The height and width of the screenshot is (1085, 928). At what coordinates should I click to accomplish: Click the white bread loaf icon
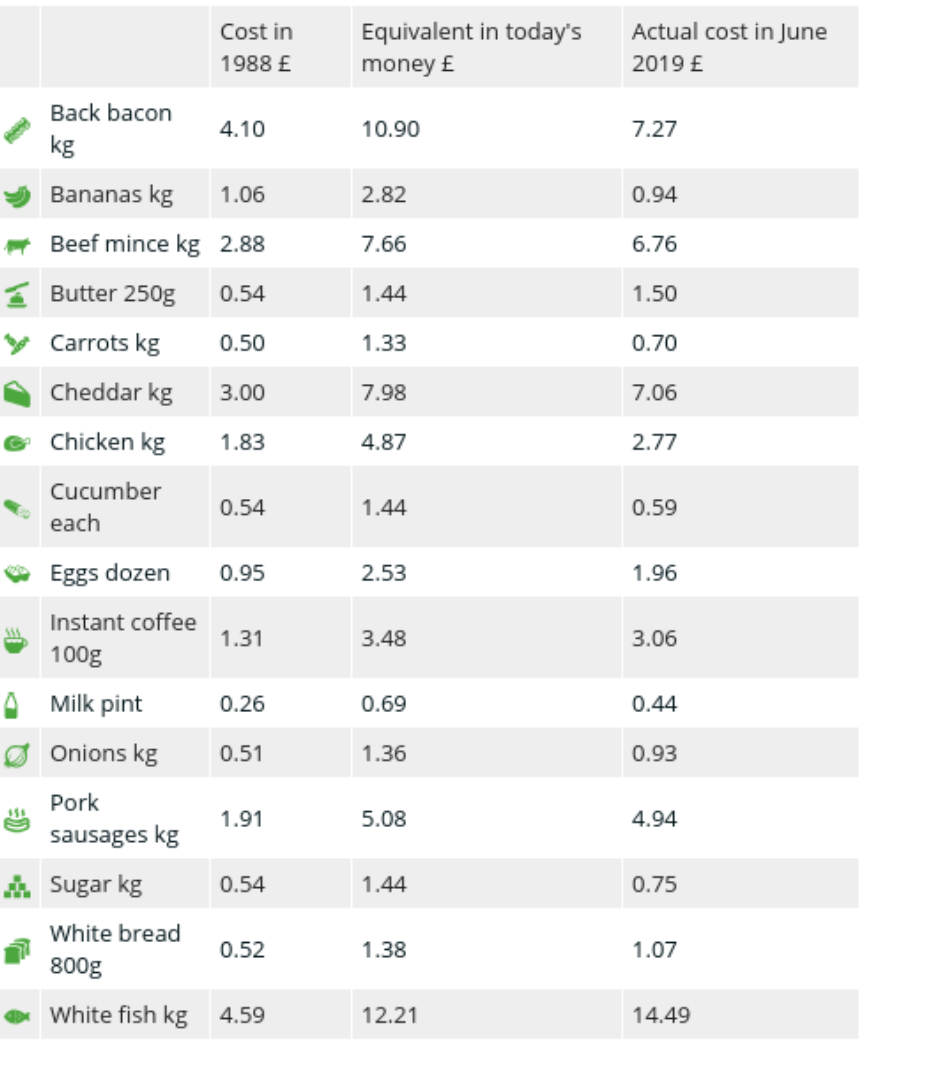point(17,950)
